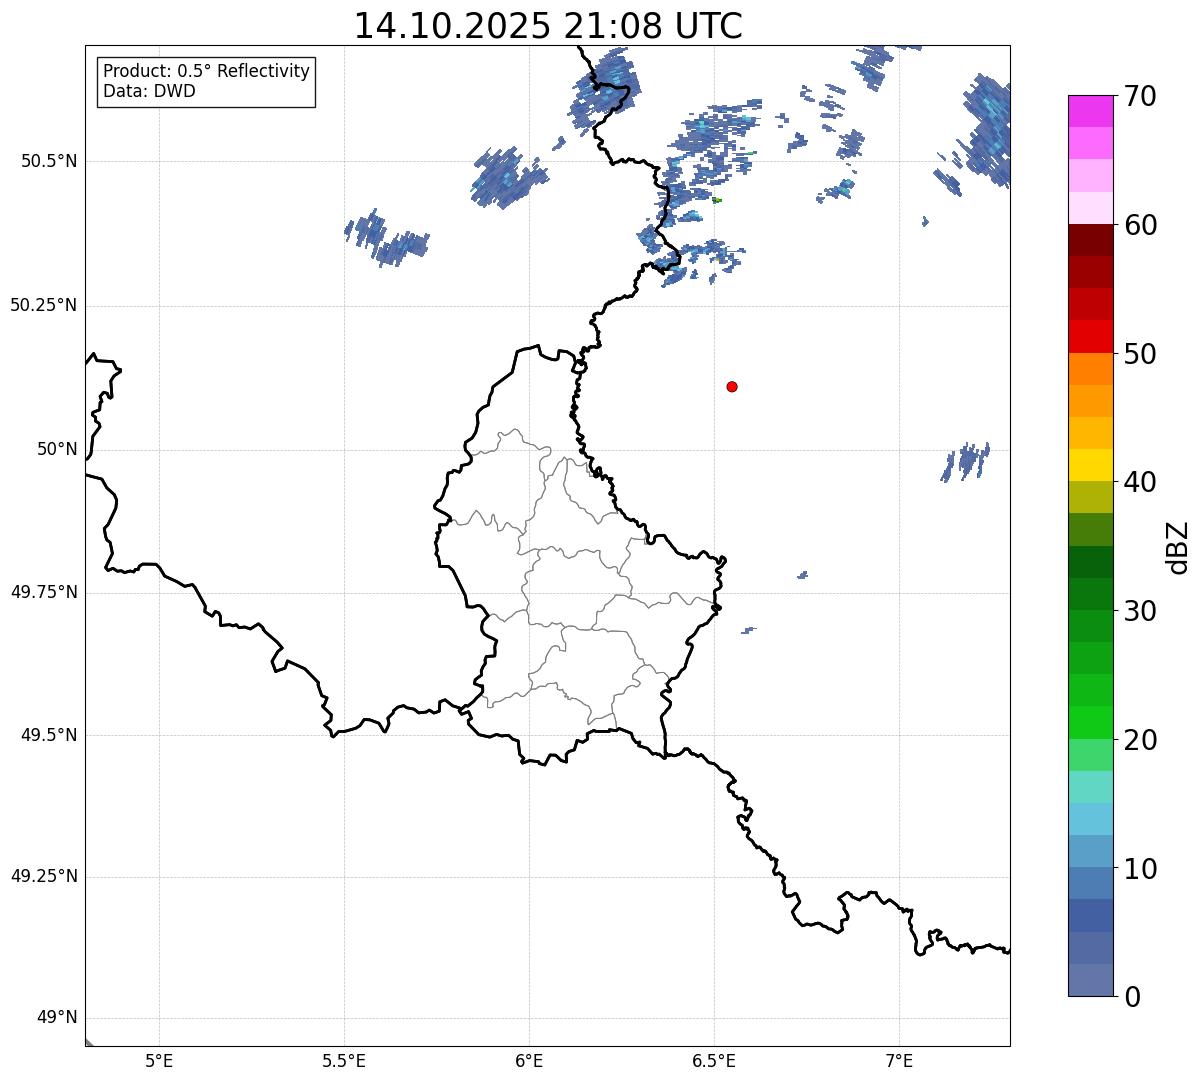Click the colorbar tick label 10

(x=1140, y=869)
